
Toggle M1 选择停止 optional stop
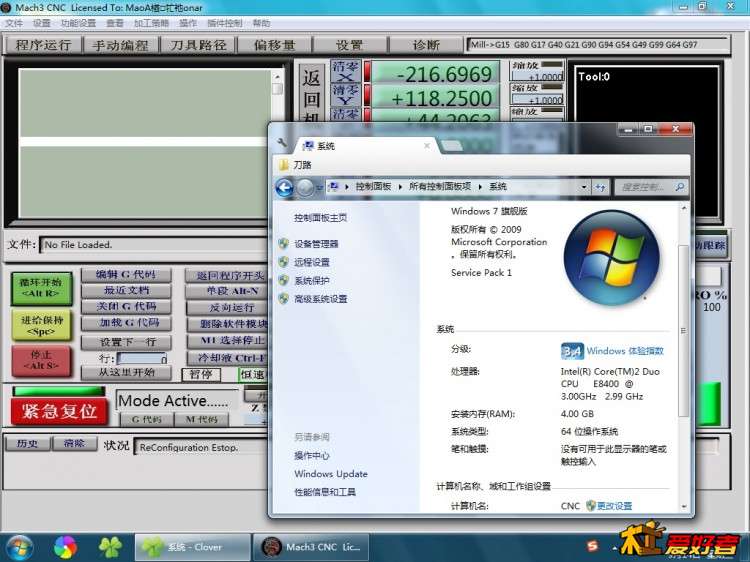[x=228, y=341]
